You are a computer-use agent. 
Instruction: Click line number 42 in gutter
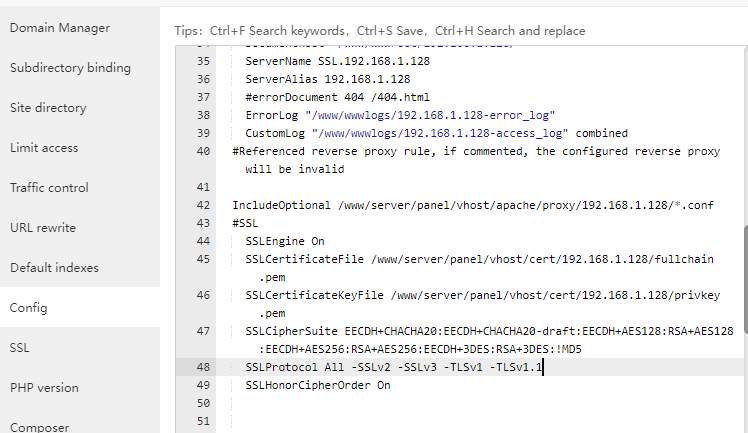pyautogui.click(x=203, y=205)
